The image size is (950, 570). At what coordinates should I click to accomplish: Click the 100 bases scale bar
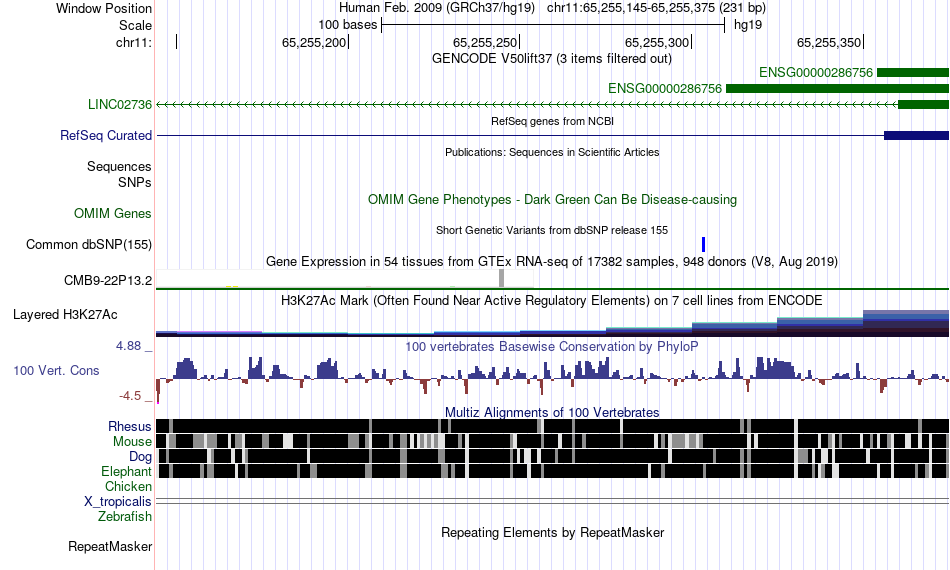(553, 25)
